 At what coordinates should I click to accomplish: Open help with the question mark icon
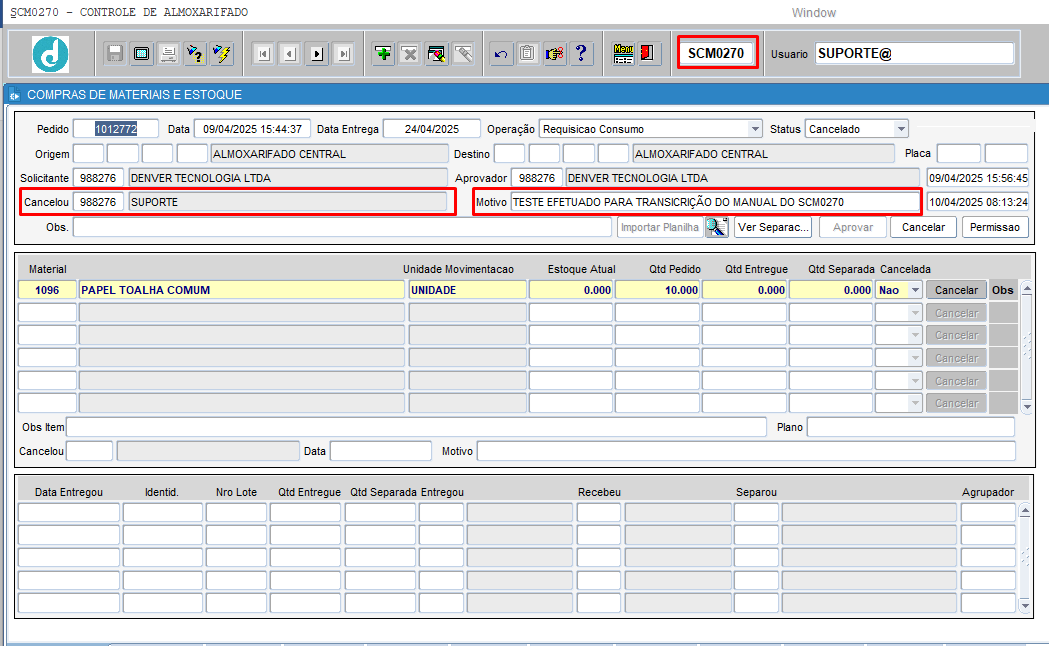581,54
